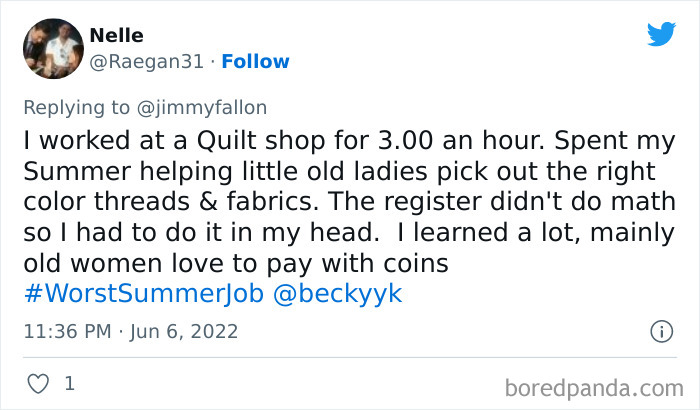Open Nelle's profile picture

tap(51, 49)
